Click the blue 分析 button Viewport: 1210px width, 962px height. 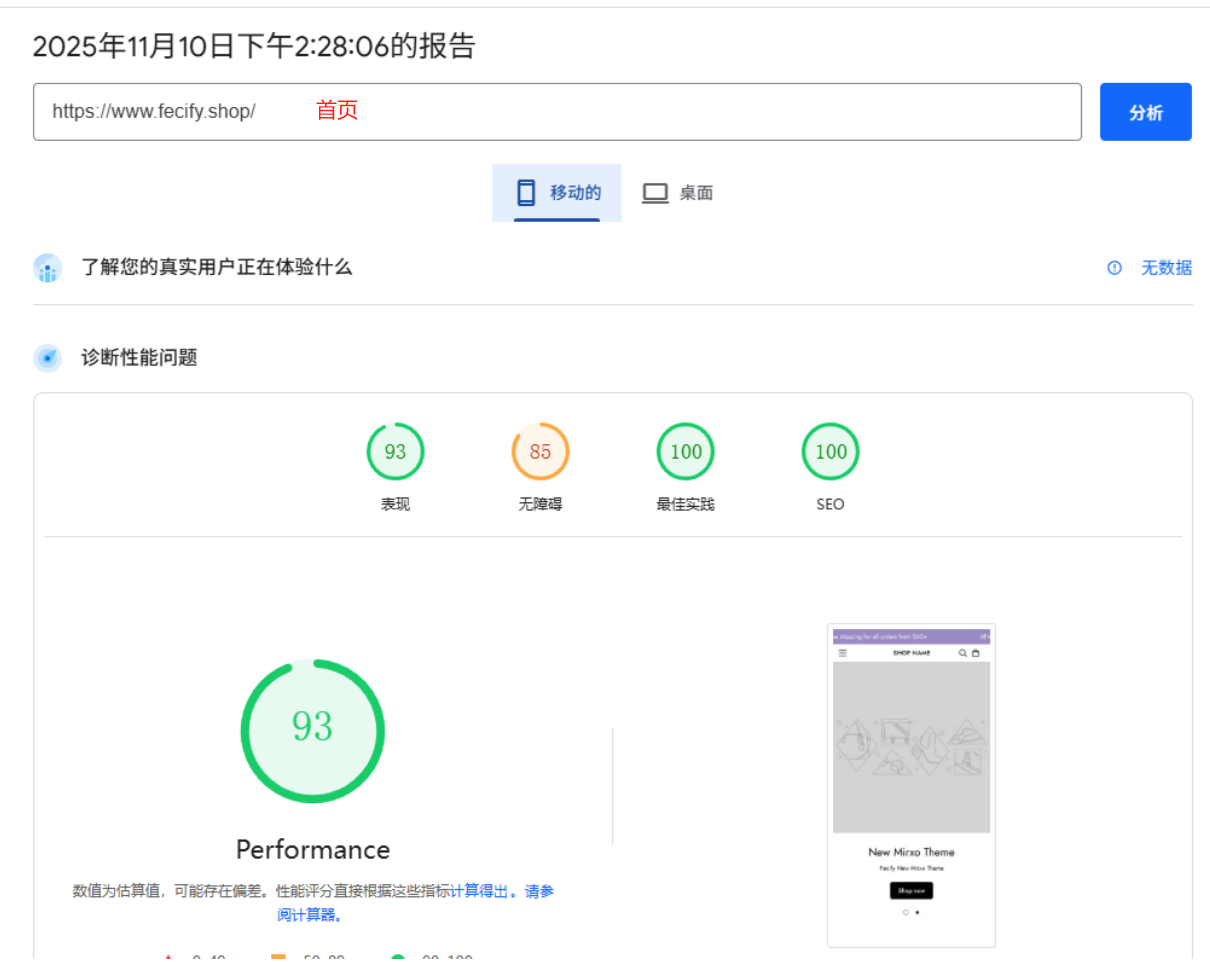pyautogui.click(x=1145, y=112)
